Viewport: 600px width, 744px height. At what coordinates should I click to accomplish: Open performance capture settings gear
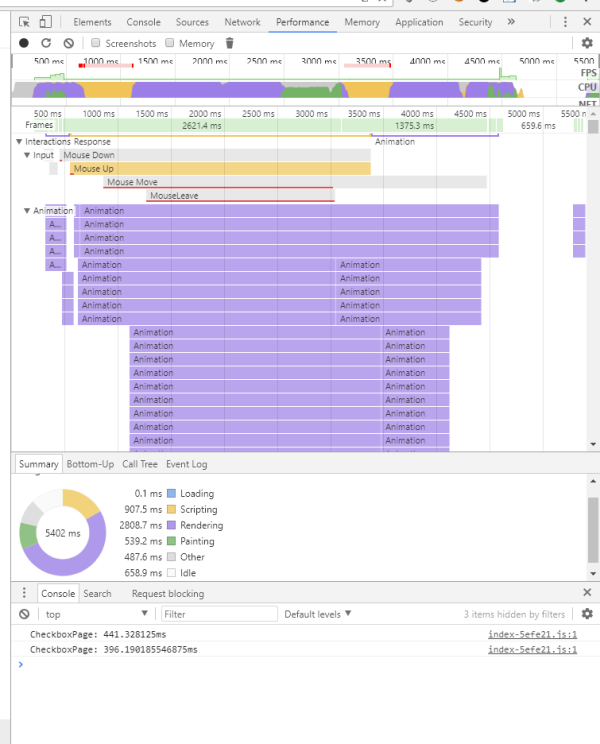[587, 43]
